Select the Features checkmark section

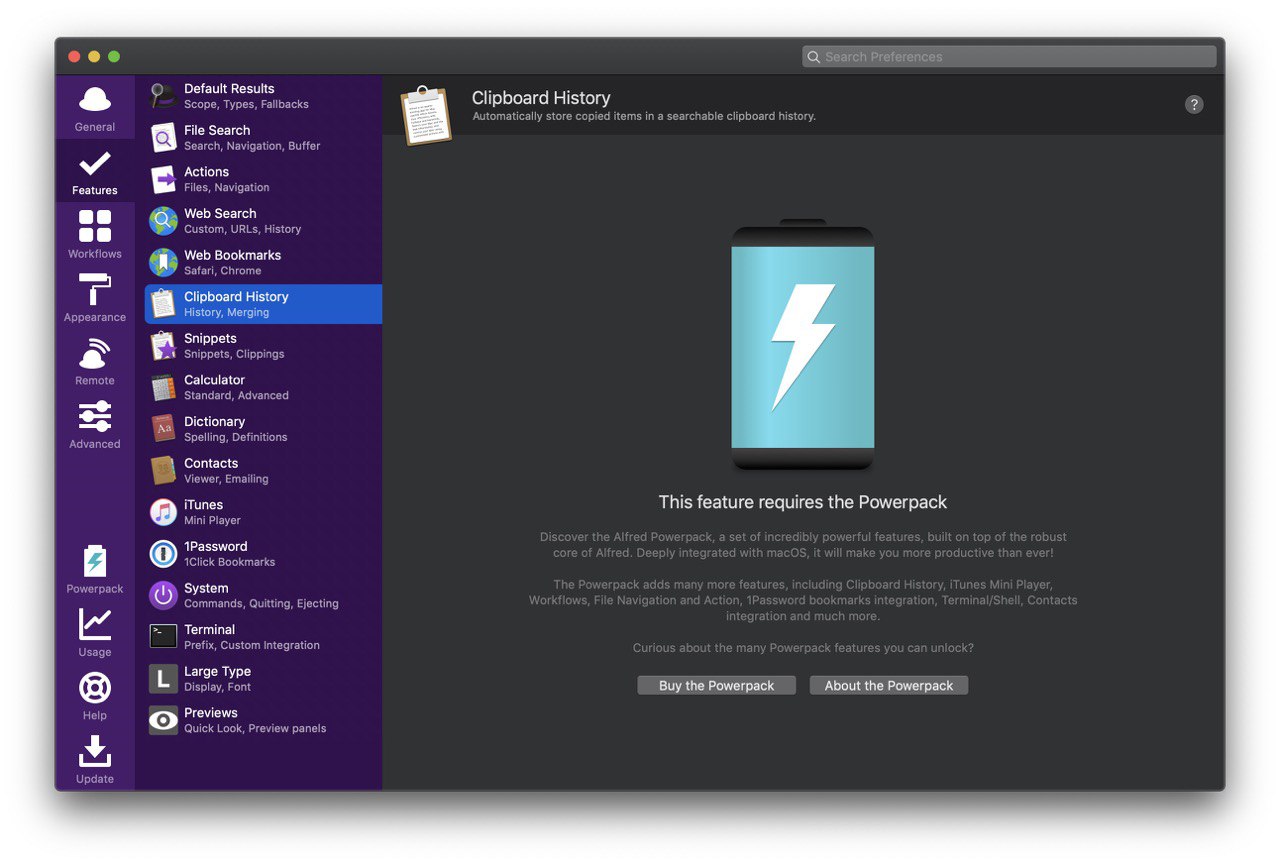point(95,171)
